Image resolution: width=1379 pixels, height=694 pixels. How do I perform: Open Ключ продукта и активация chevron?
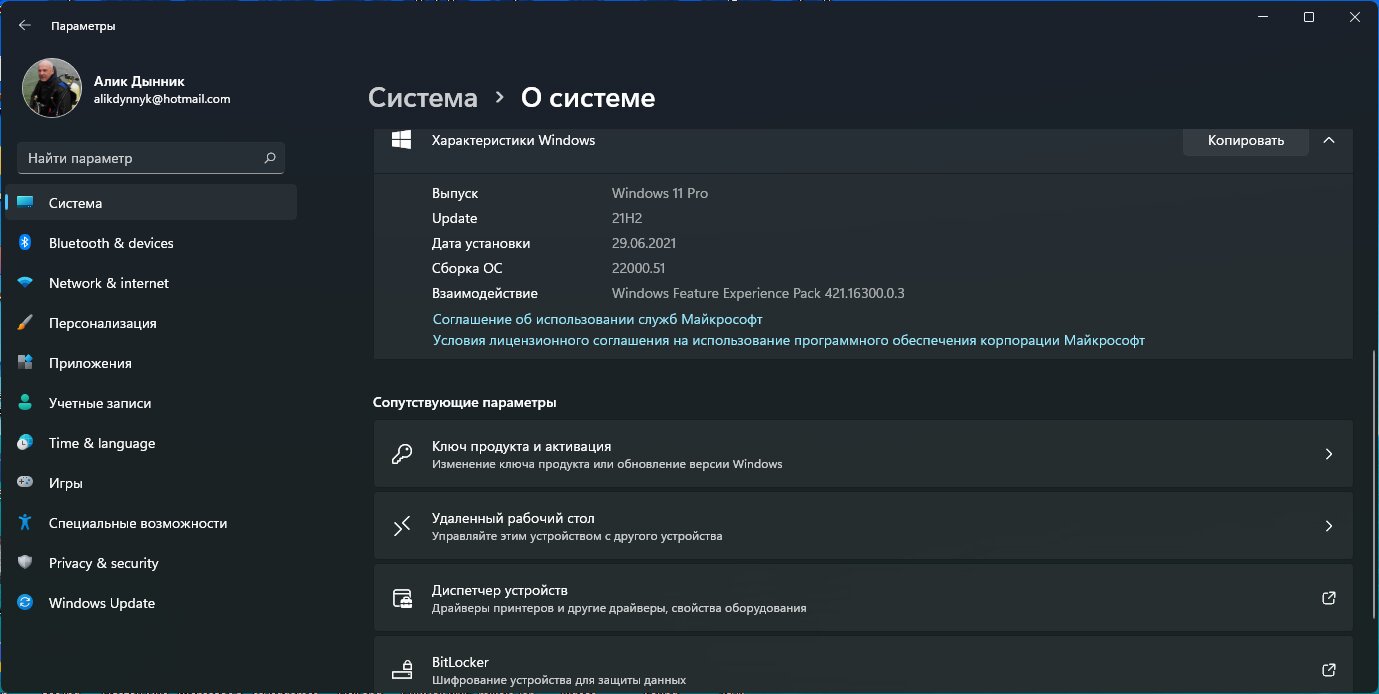point(1329,454)
